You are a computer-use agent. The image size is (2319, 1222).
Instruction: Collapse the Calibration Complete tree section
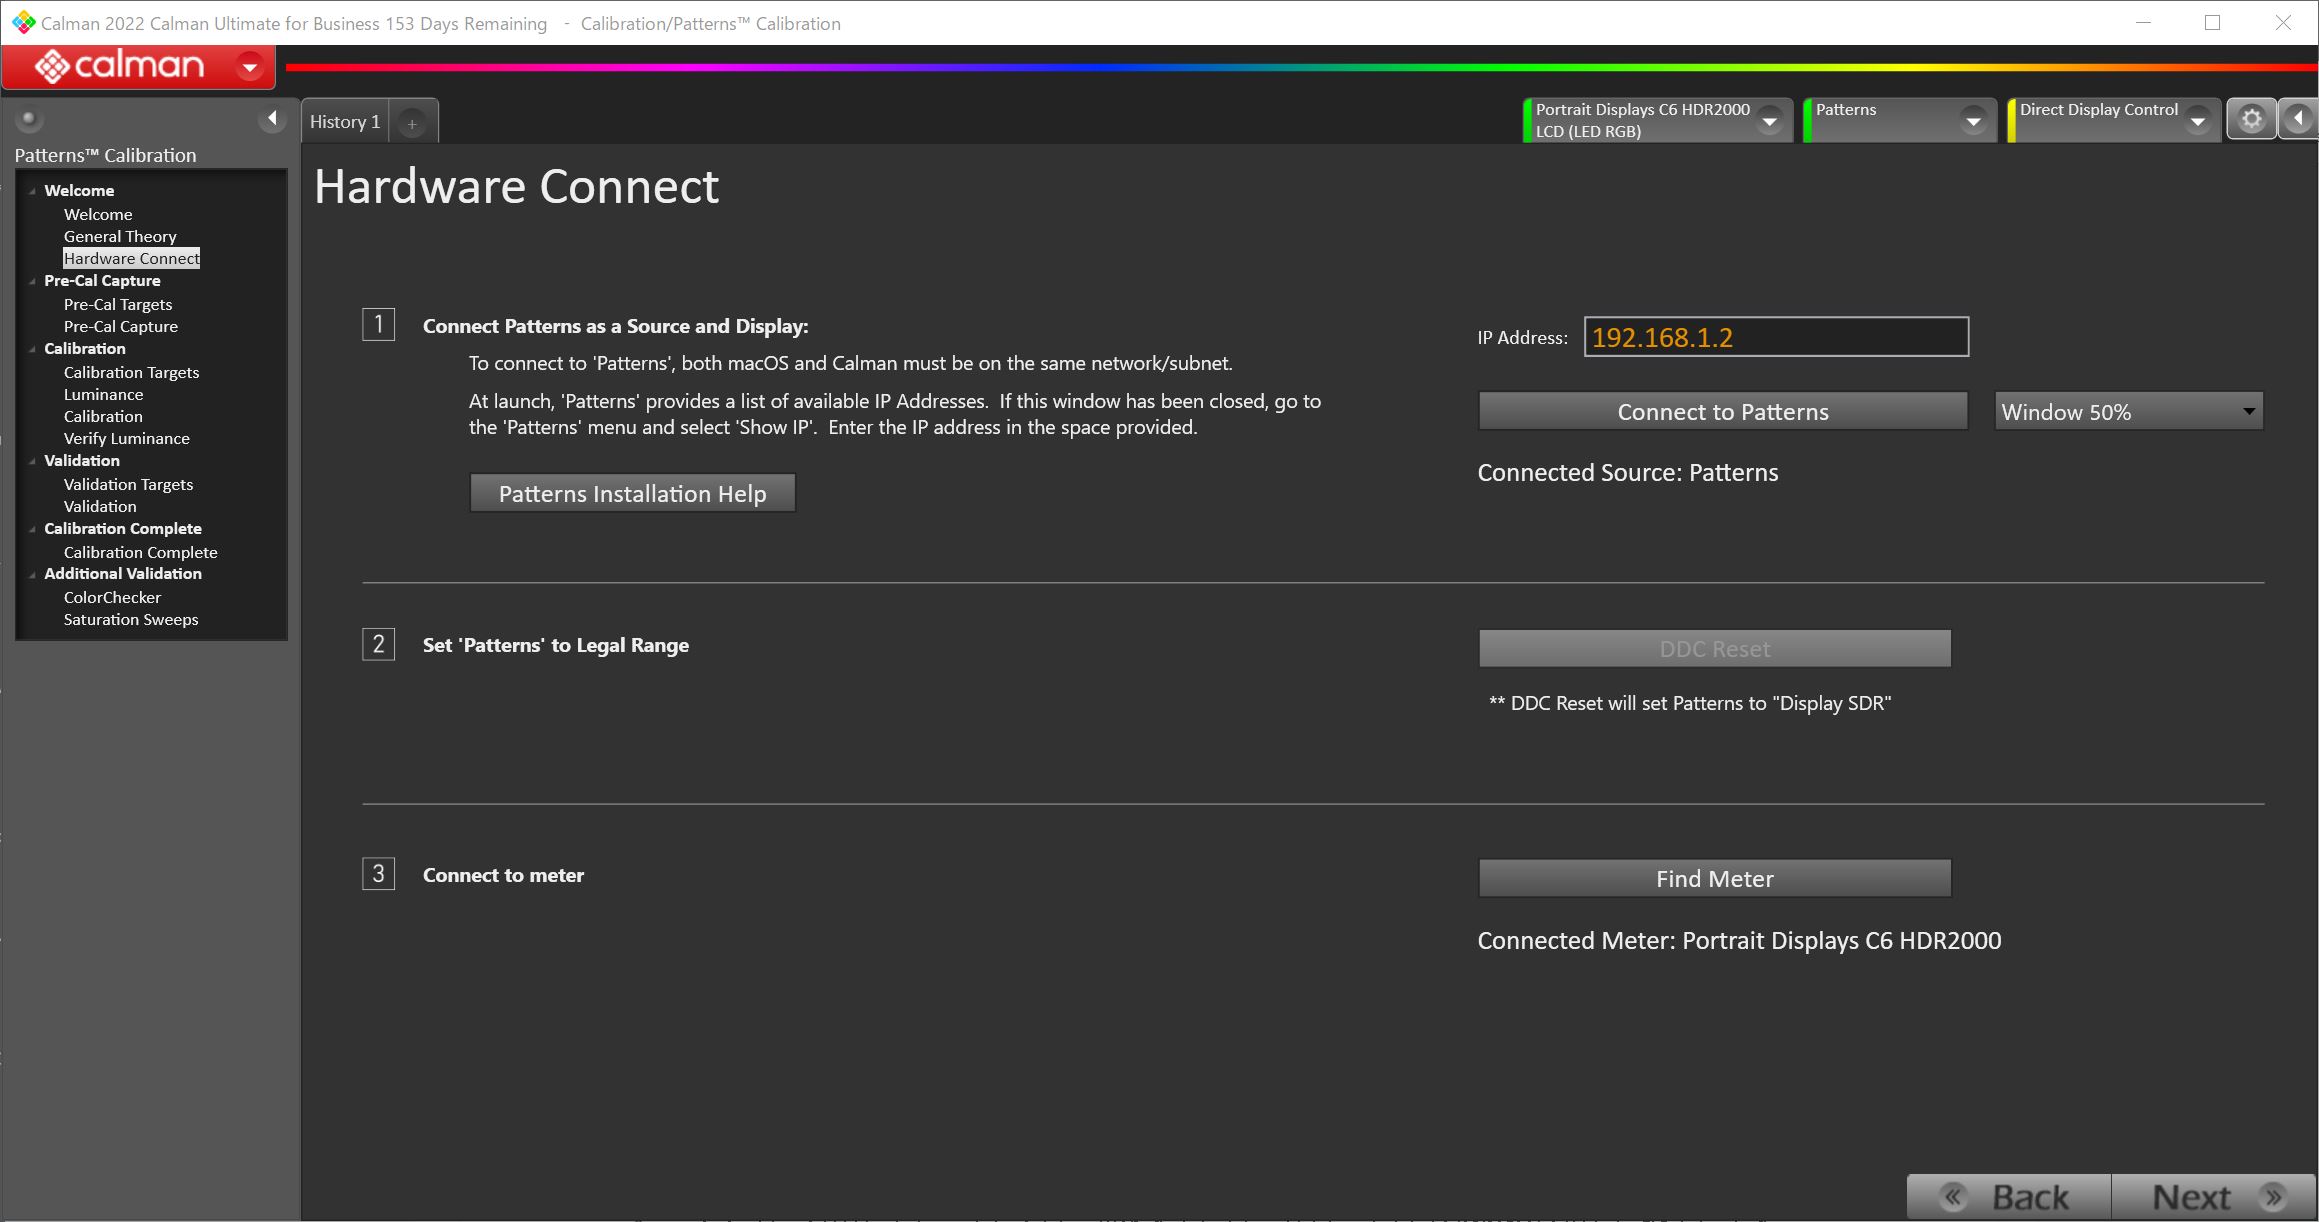pos(33,529)
